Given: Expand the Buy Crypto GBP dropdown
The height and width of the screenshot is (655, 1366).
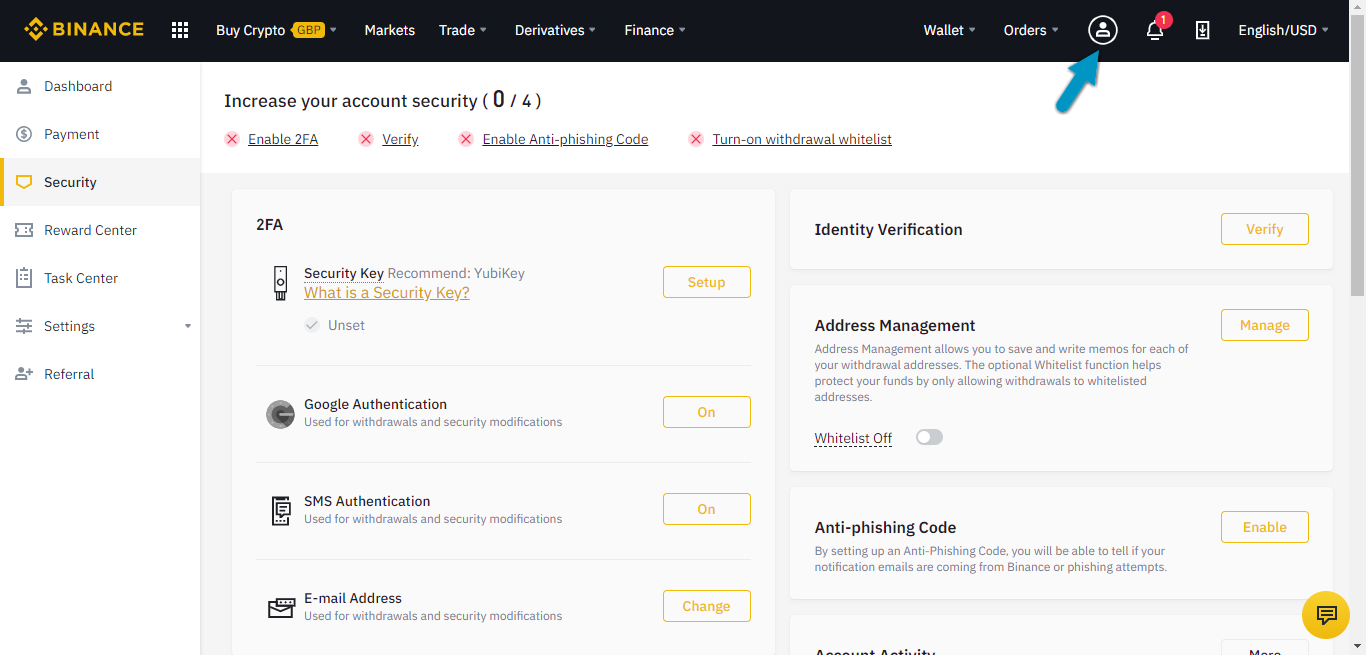Looking at the screenshot, I should (276, 30).
